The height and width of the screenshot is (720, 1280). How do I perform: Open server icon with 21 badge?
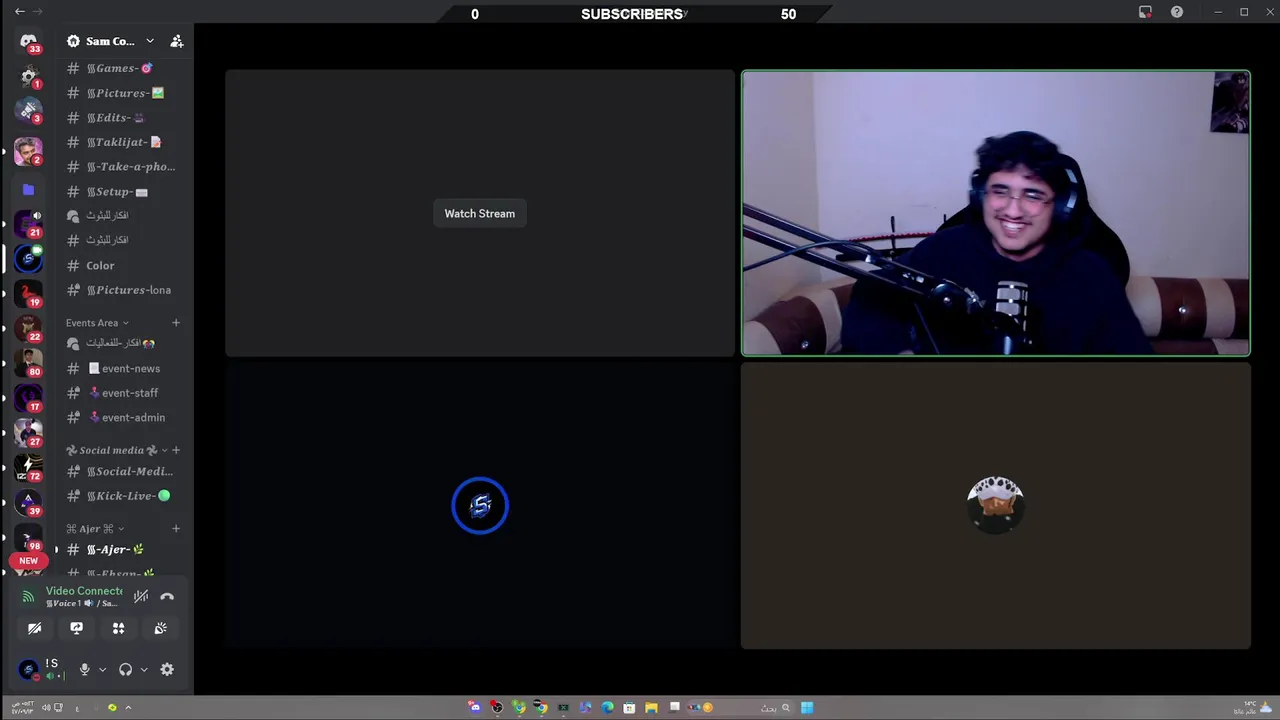[28, 222]
